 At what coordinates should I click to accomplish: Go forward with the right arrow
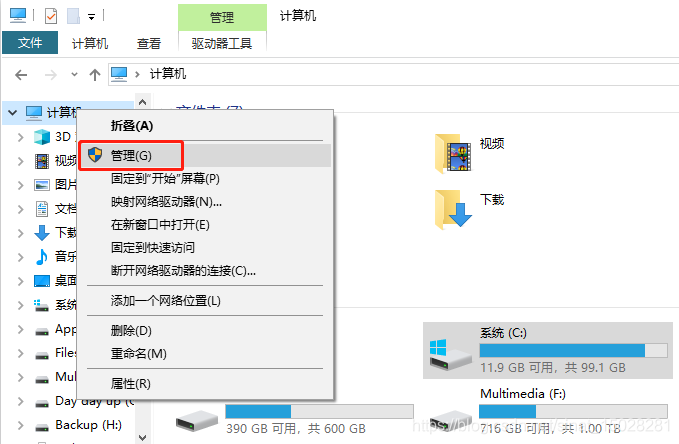pyautogui.click(x=51, y=75)
